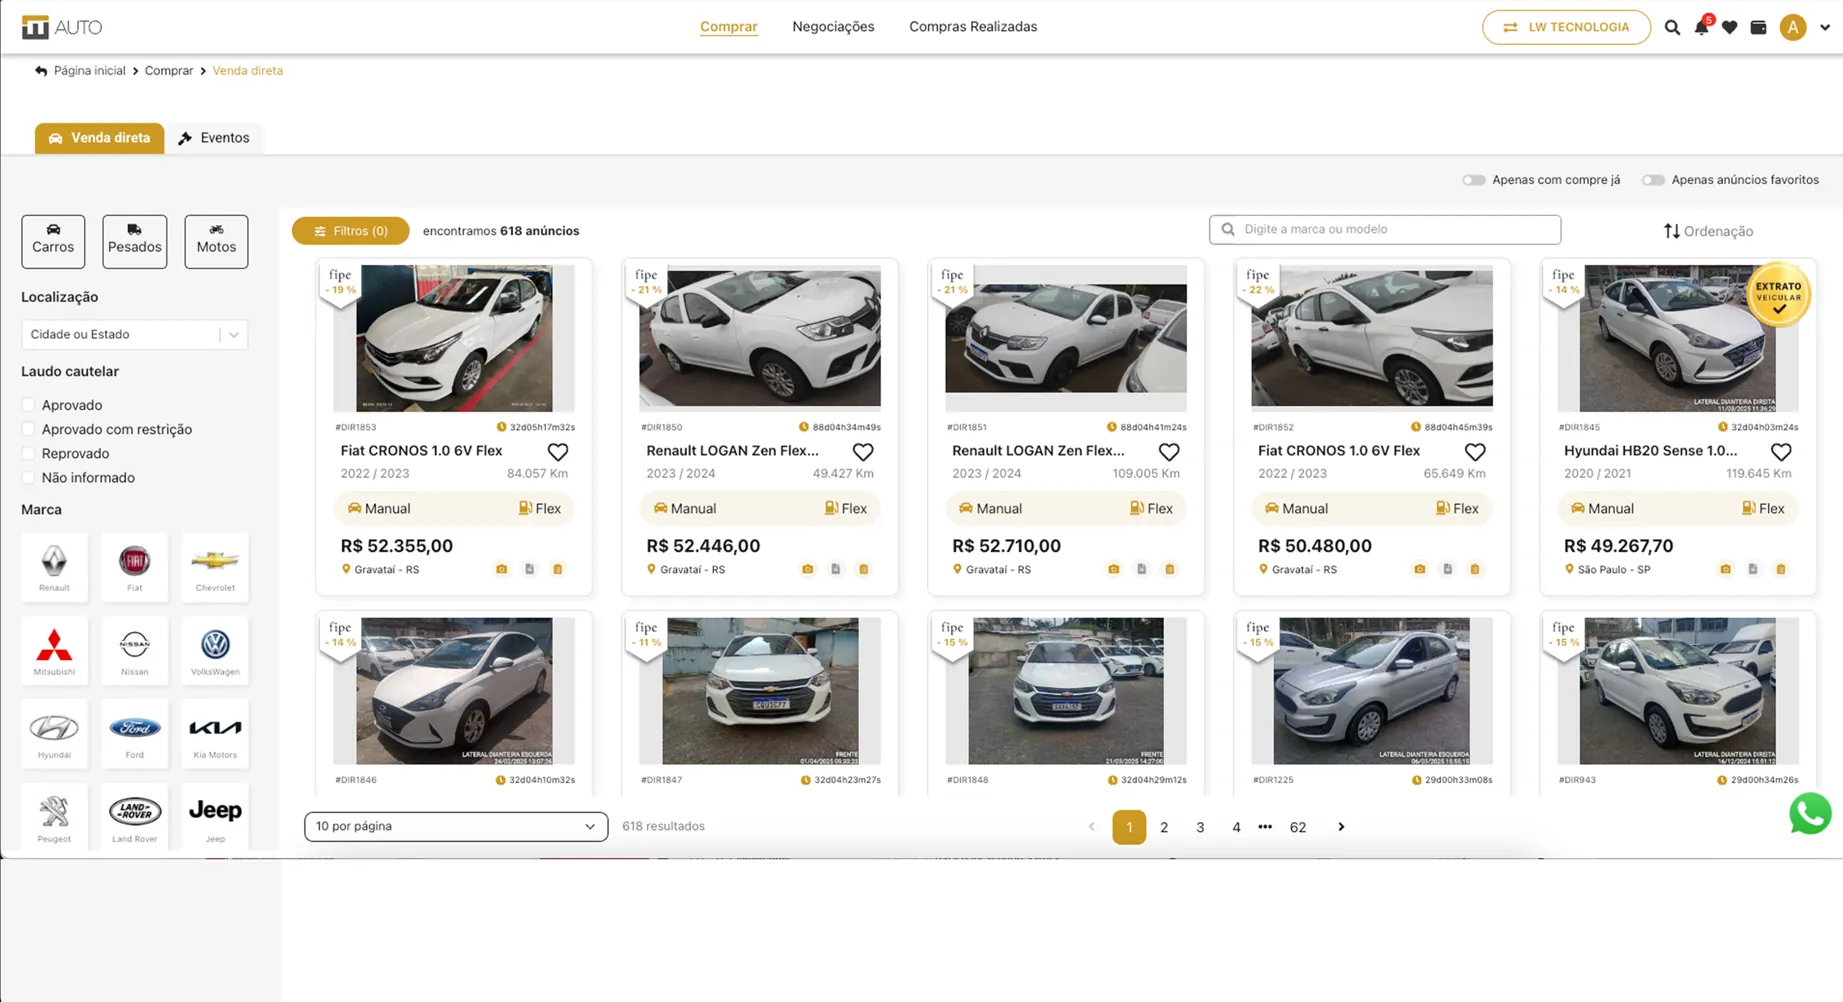Screen dimensions: 1843x1002
Task: Toggle Apenas com compre já switch
Action: click(1473, 180)
